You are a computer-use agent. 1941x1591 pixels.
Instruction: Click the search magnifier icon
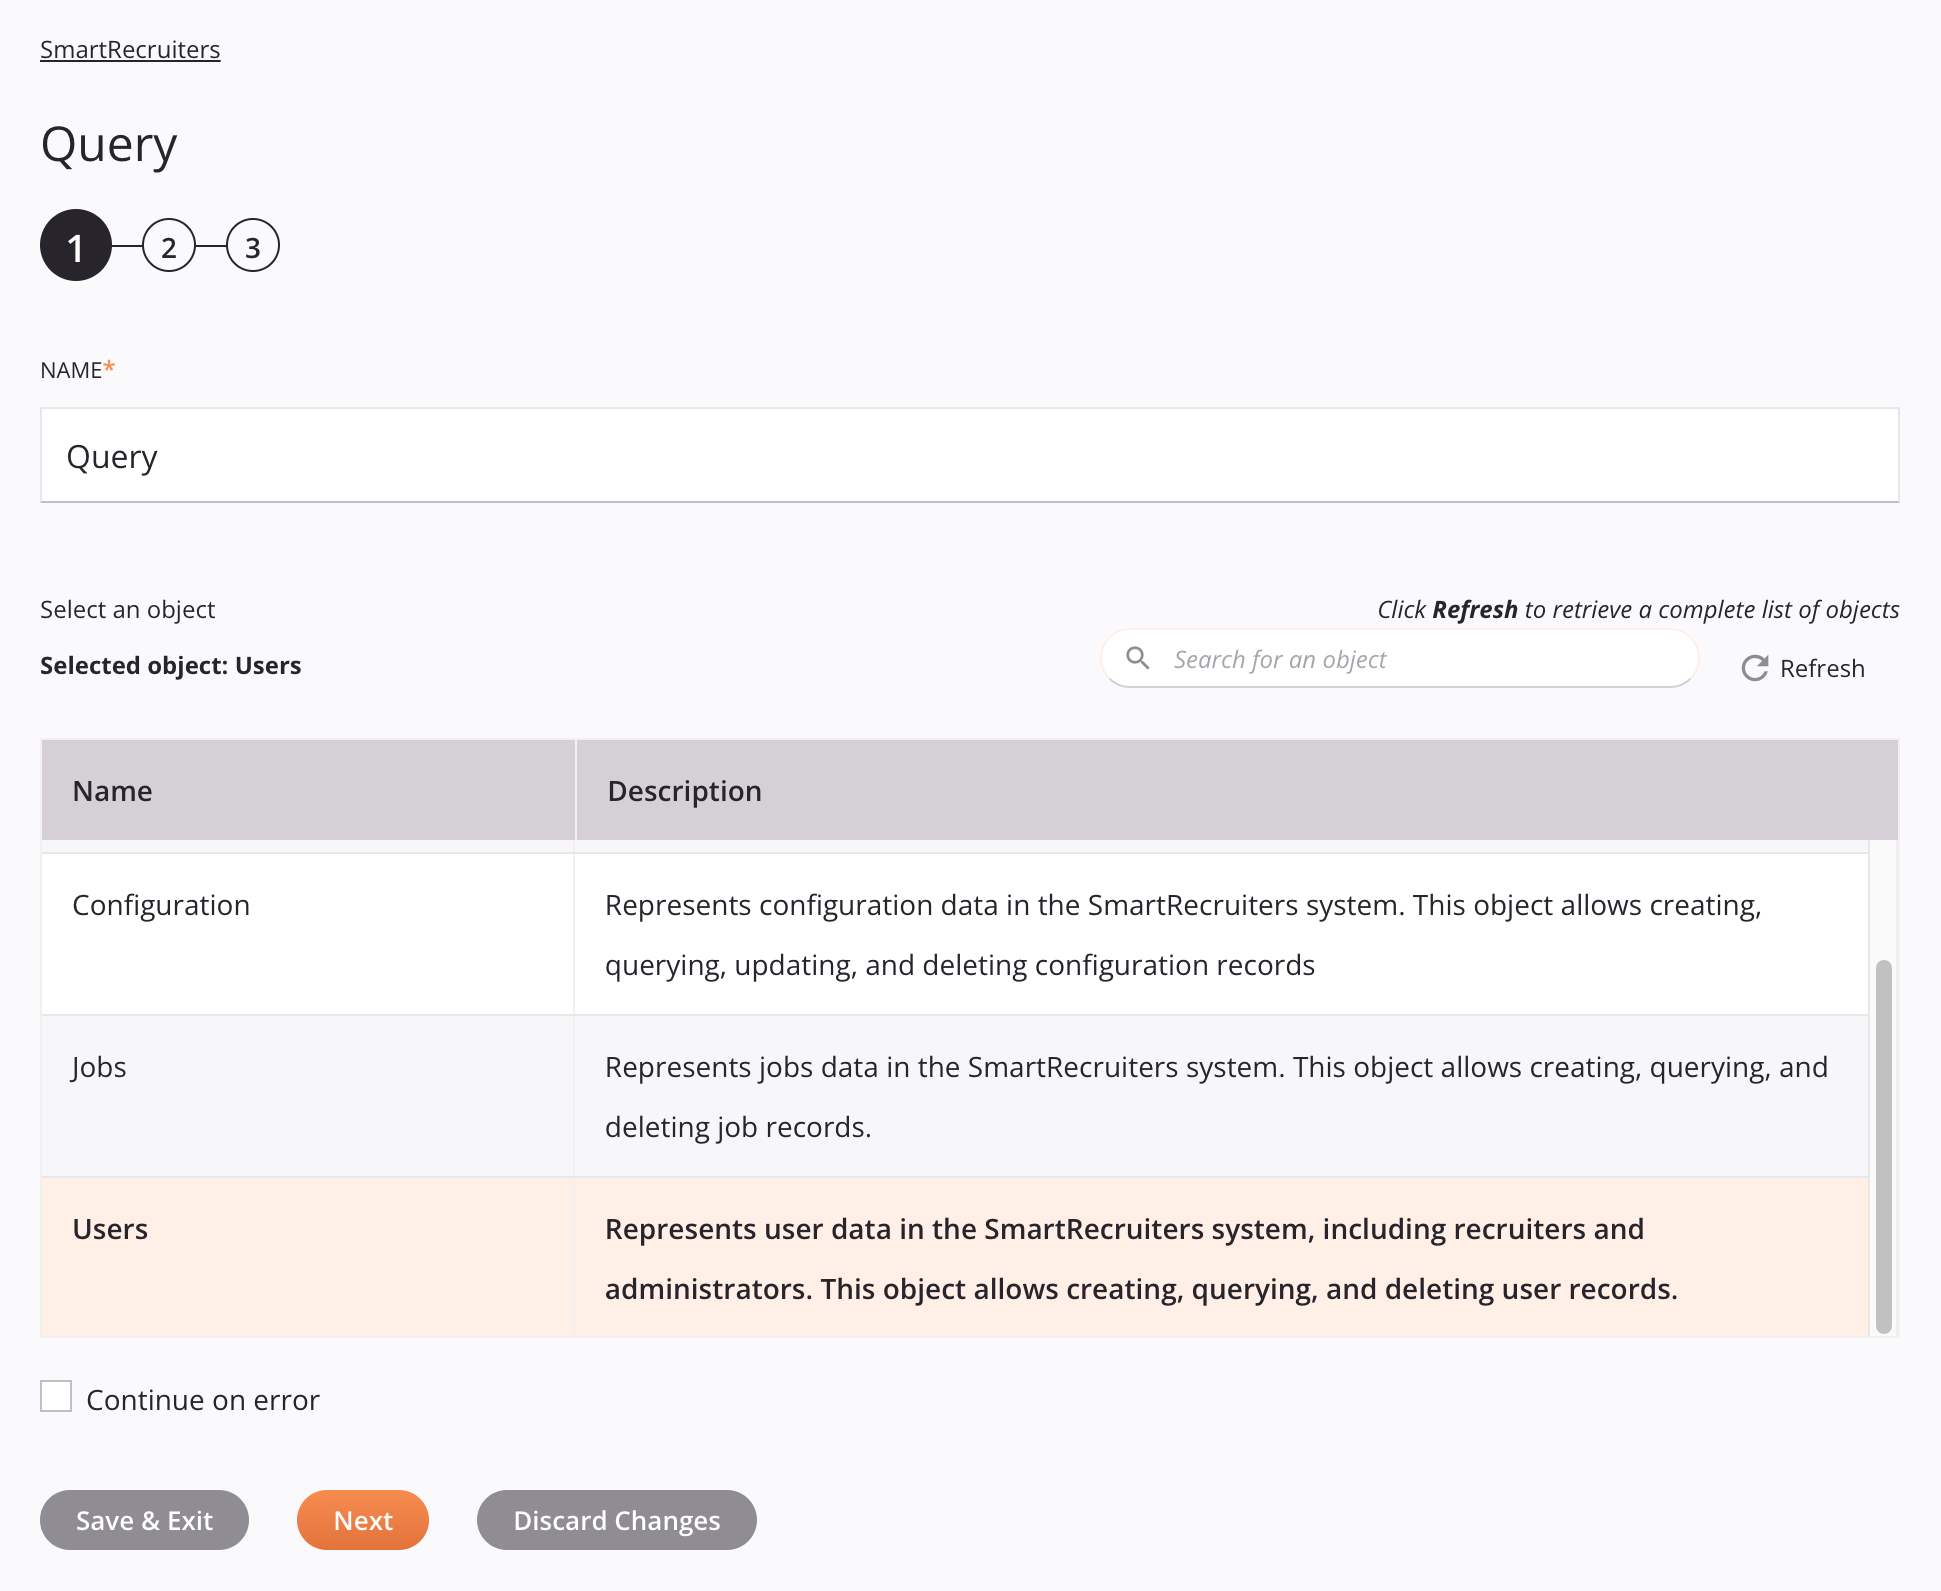point(1138,658)
